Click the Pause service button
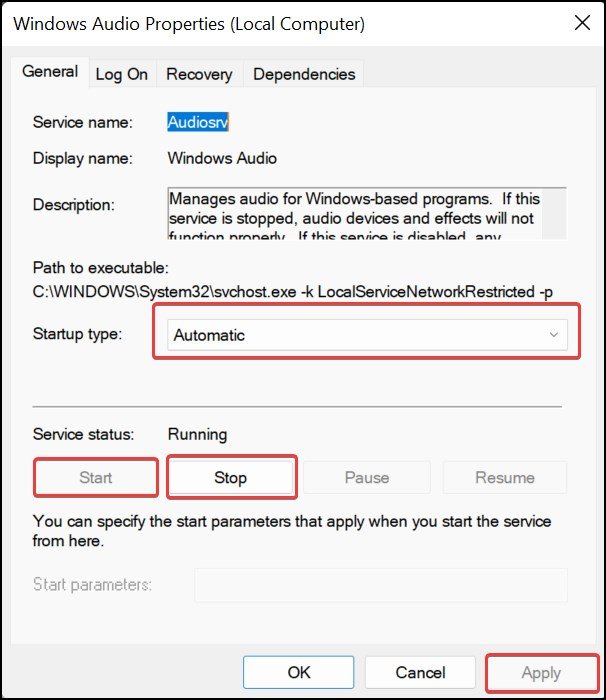The height and width of the screenshot is (700, 606). pos(367,478)
